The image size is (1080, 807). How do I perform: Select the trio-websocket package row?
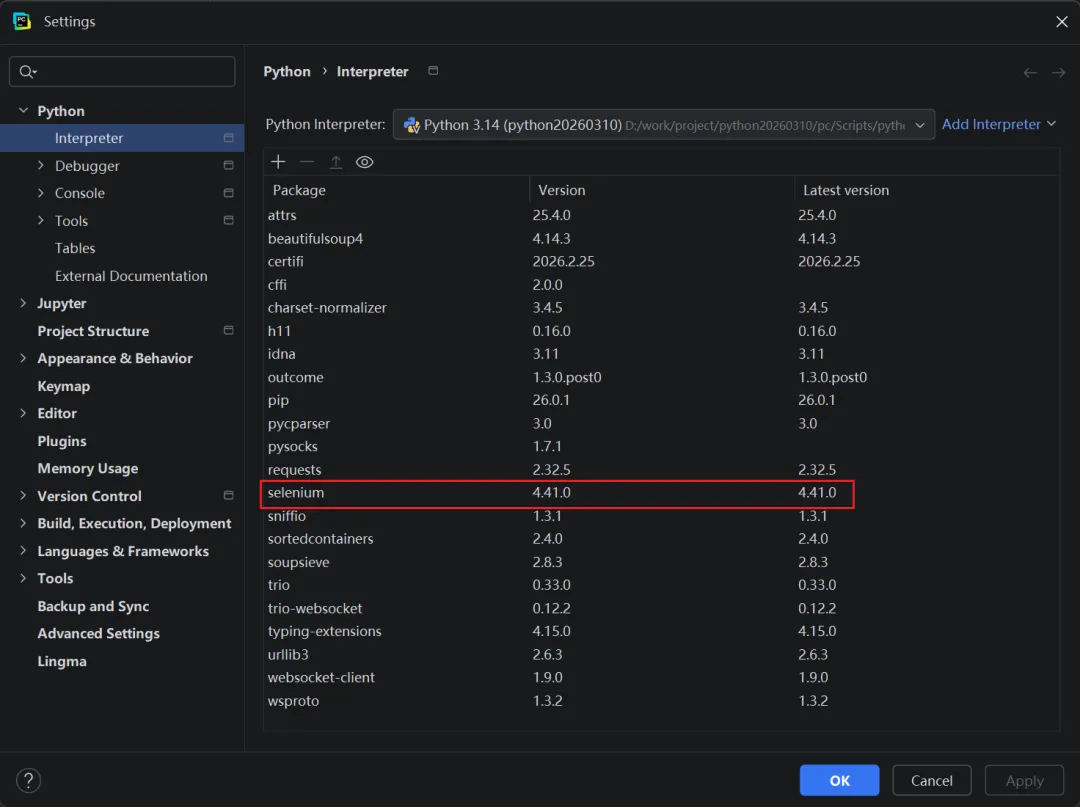(661, 608)
